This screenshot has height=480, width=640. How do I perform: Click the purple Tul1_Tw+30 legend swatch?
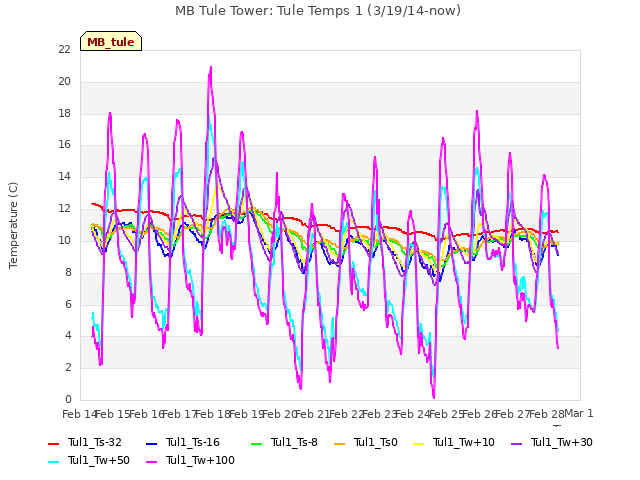tap(517, 443)
